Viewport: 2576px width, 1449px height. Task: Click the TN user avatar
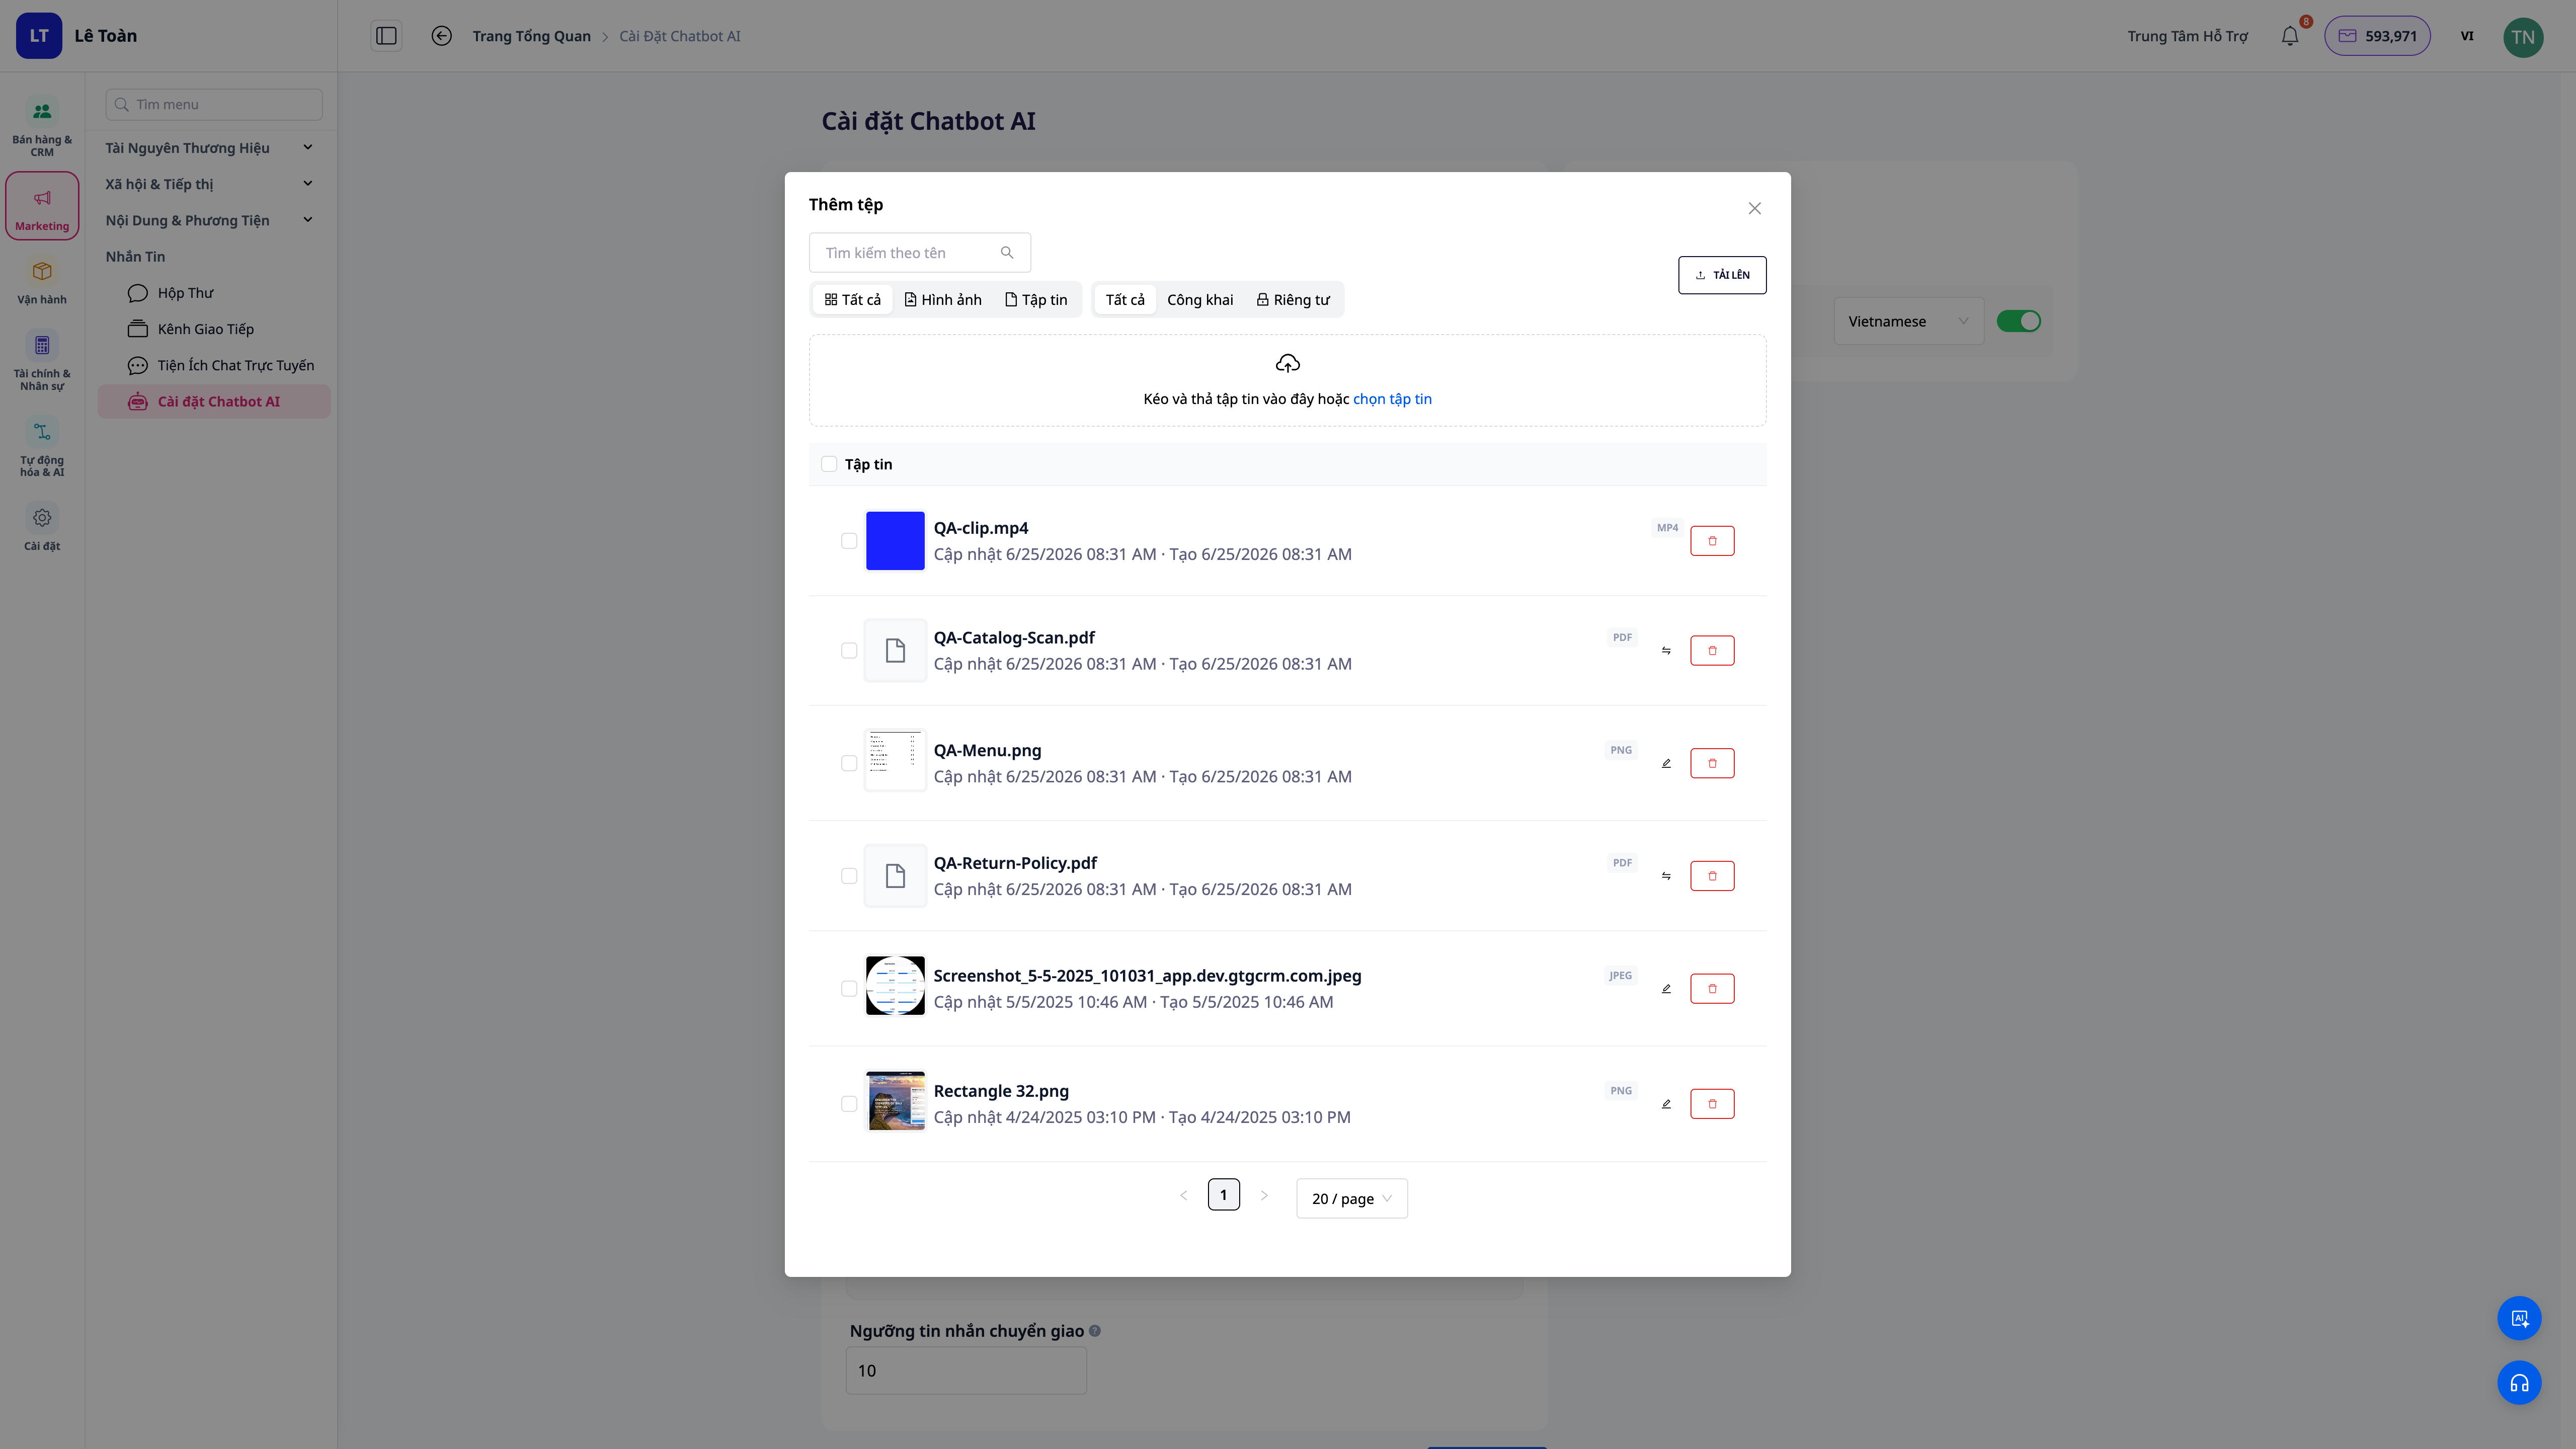pos(2522,37)
